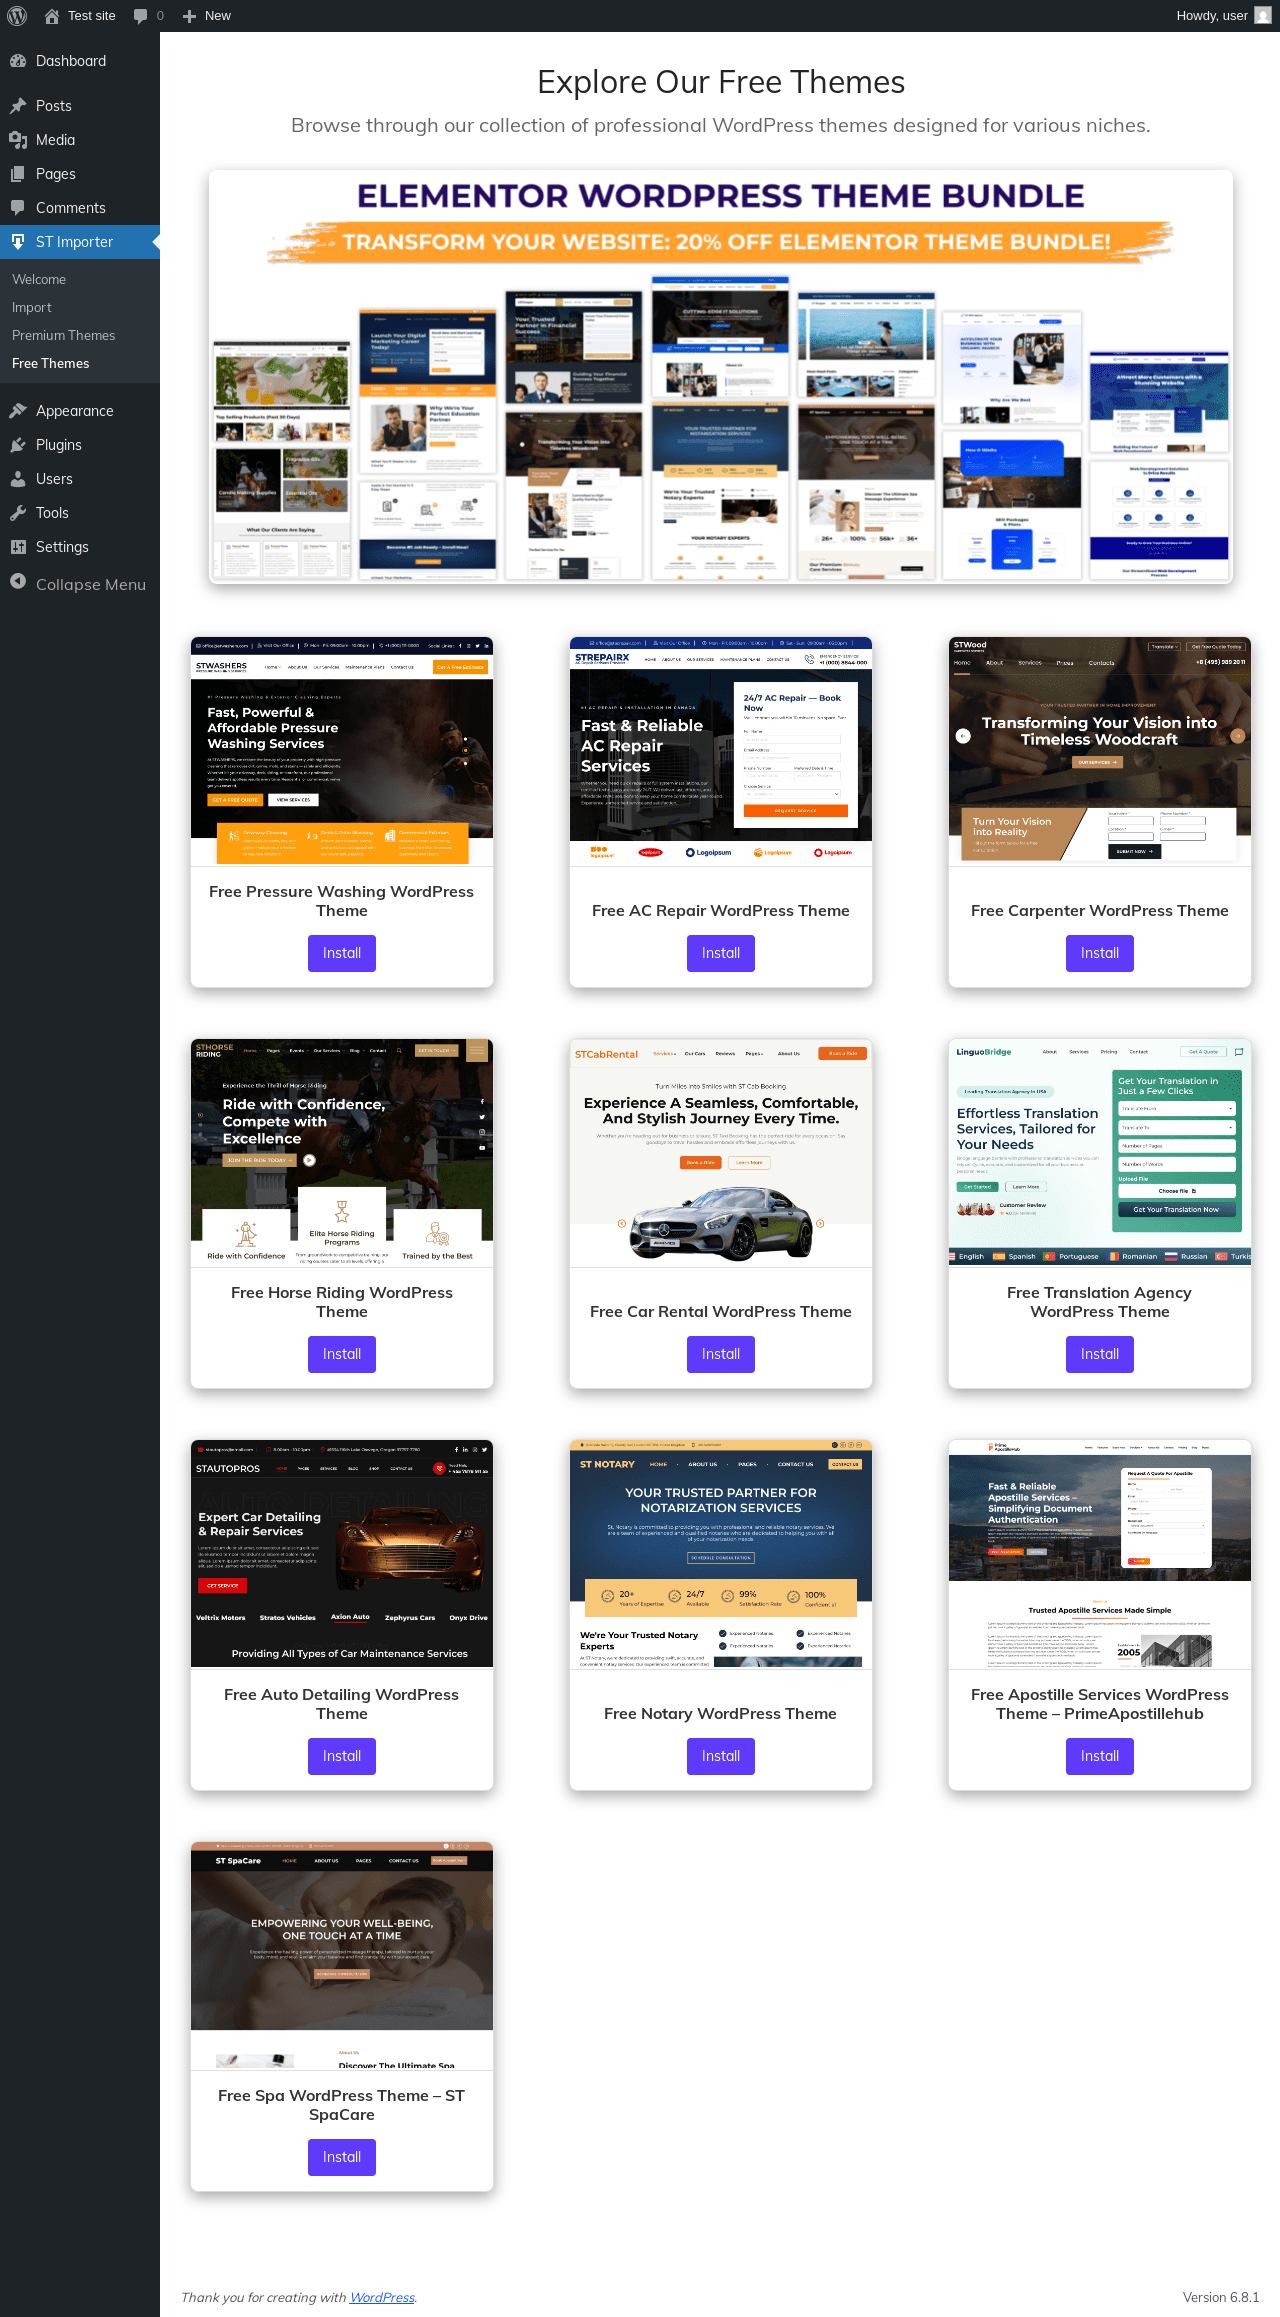Viewport: 1280px width, 2317px height.
Task: Open the Plugins menu
Action: pos(80,445)
